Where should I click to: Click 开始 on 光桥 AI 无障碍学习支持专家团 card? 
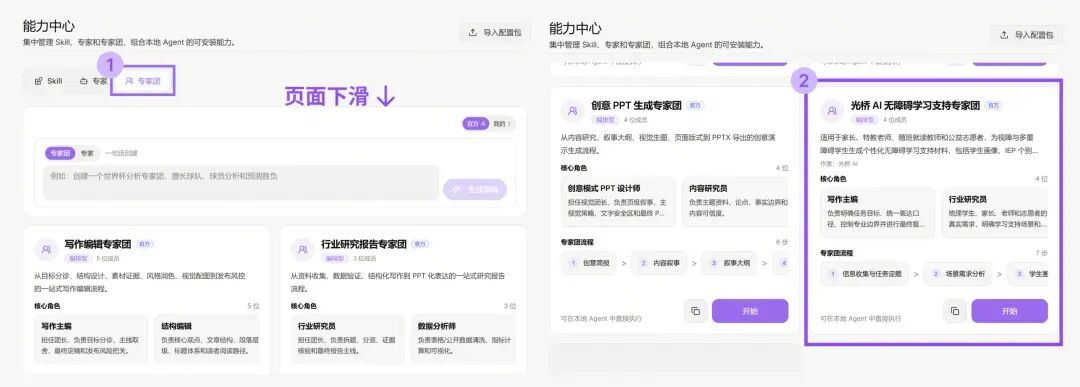[x=1009, y=311]
